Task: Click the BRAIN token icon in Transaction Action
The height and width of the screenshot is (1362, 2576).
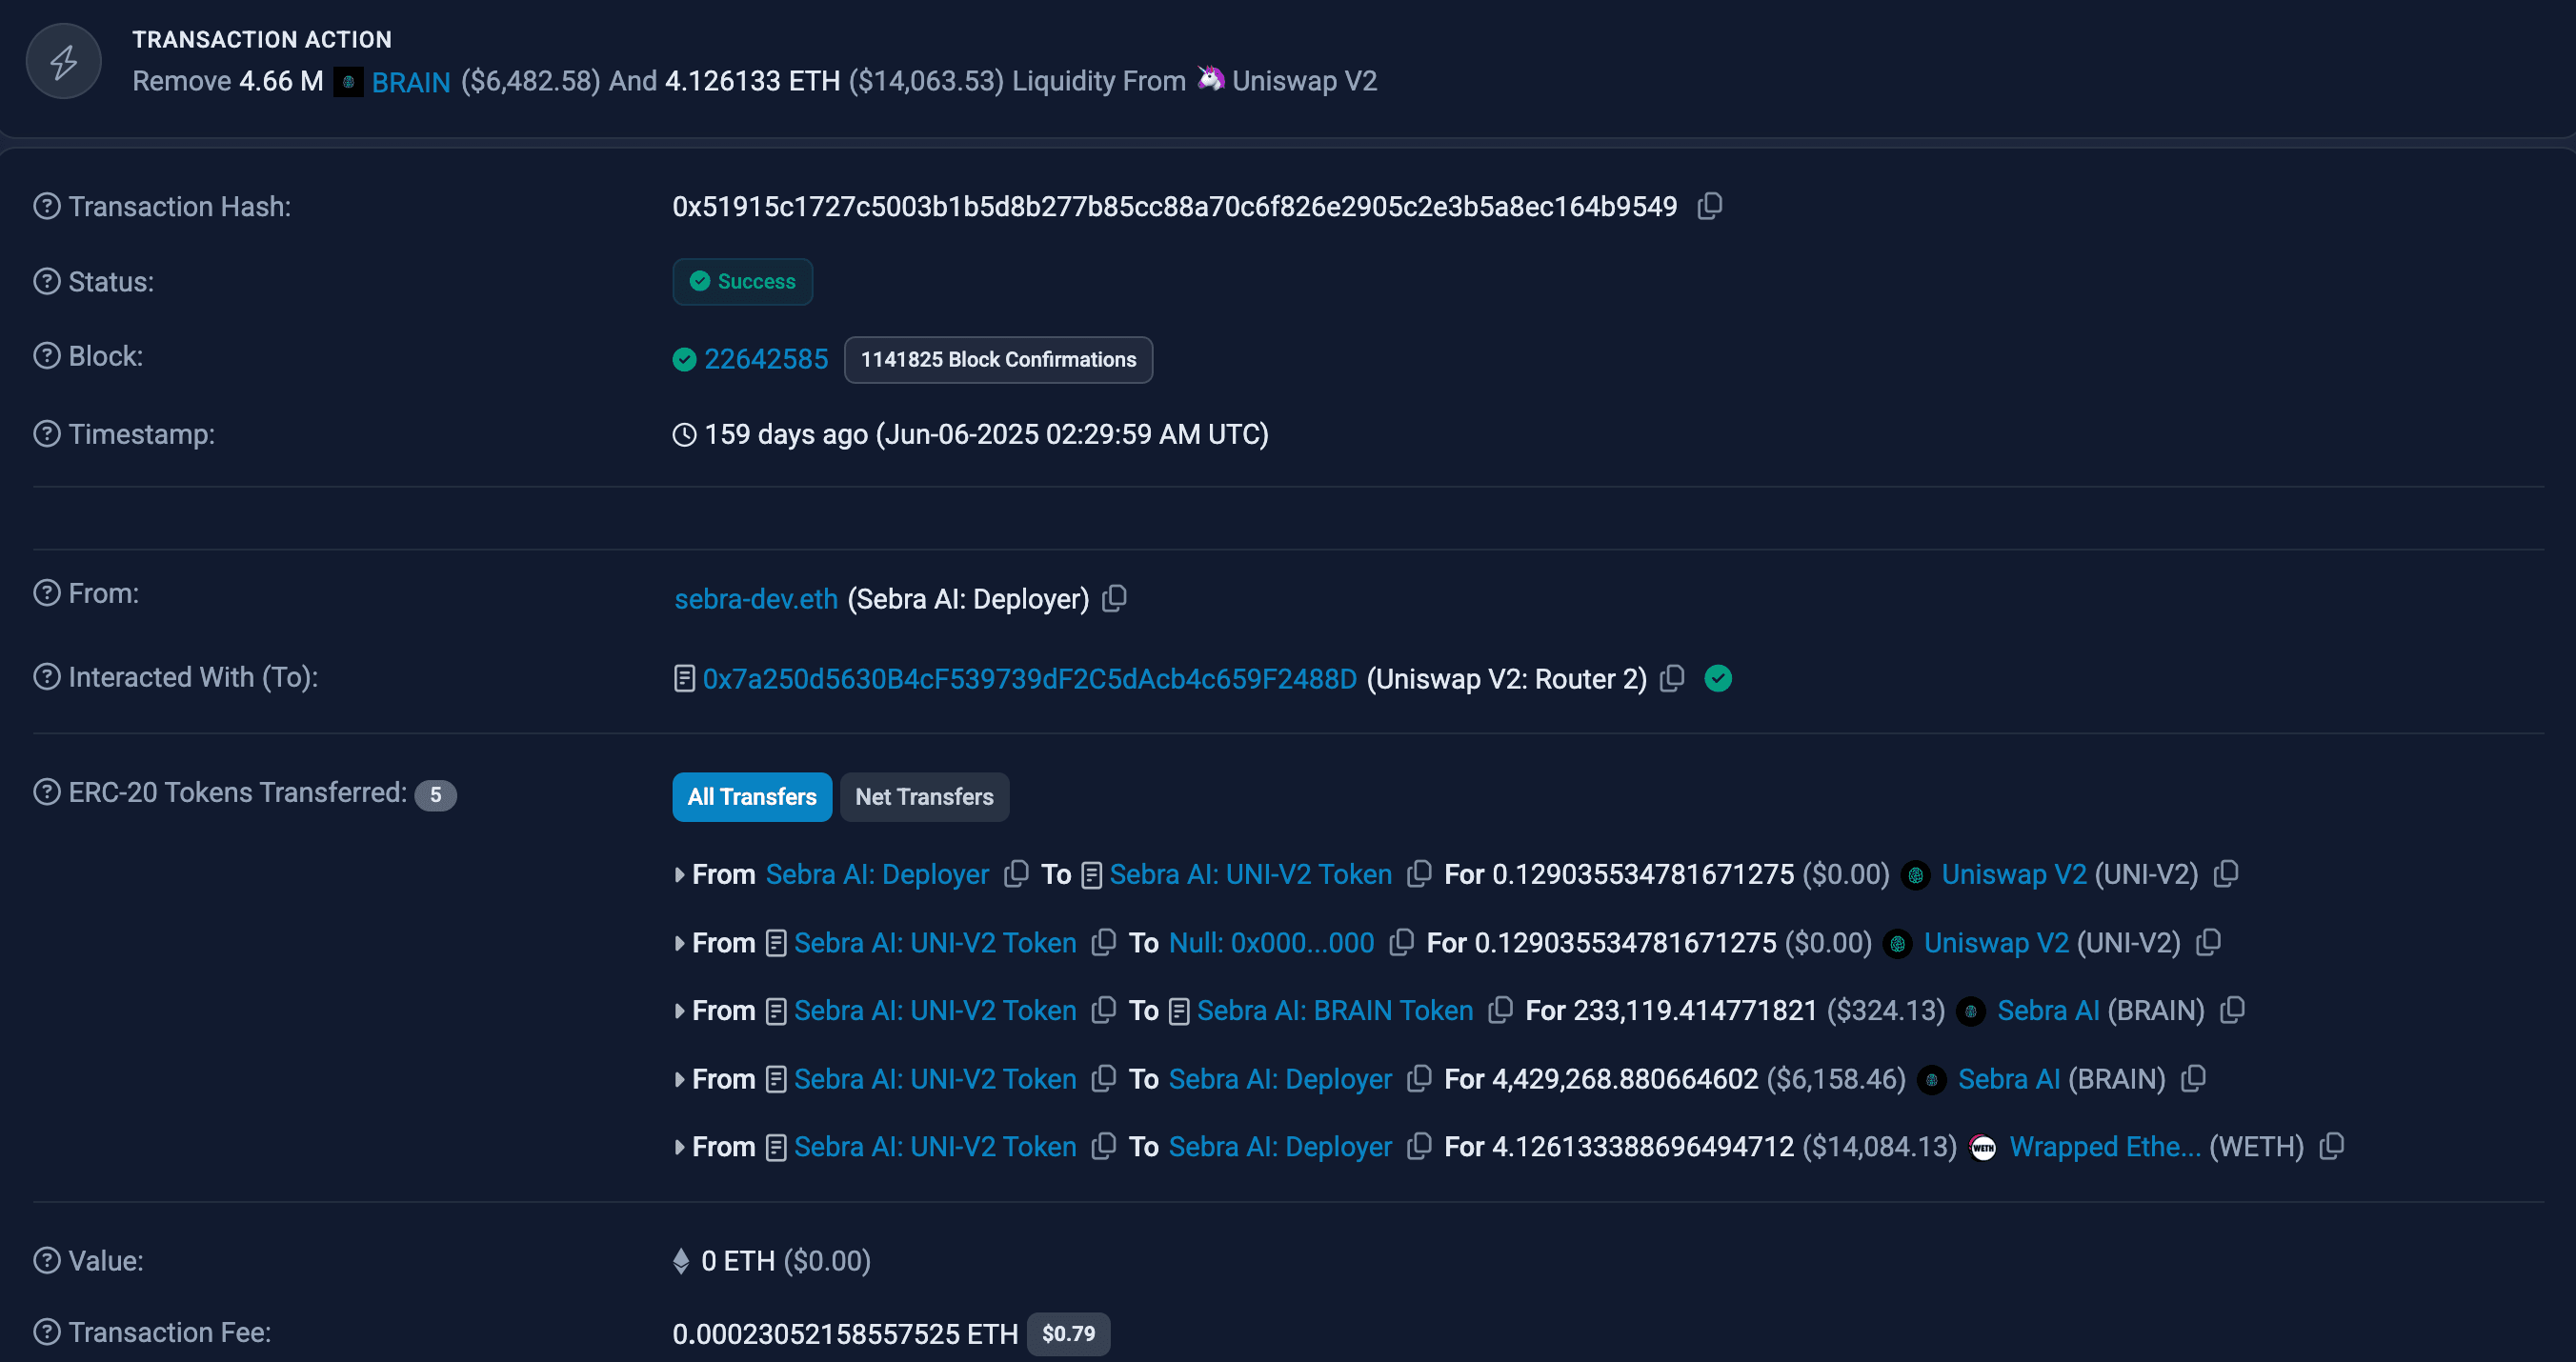Action: (x=348, y=81)
